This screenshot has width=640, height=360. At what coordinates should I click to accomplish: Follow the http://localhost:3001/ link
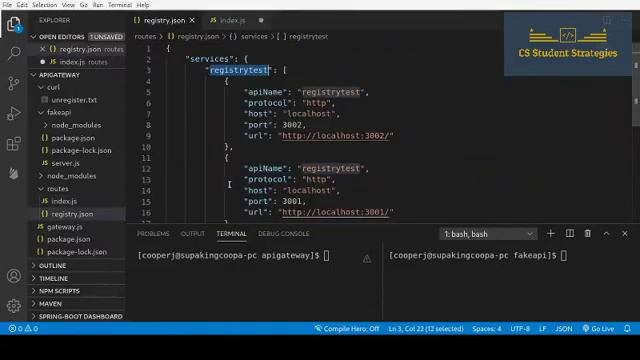click(x=336, y=212)
